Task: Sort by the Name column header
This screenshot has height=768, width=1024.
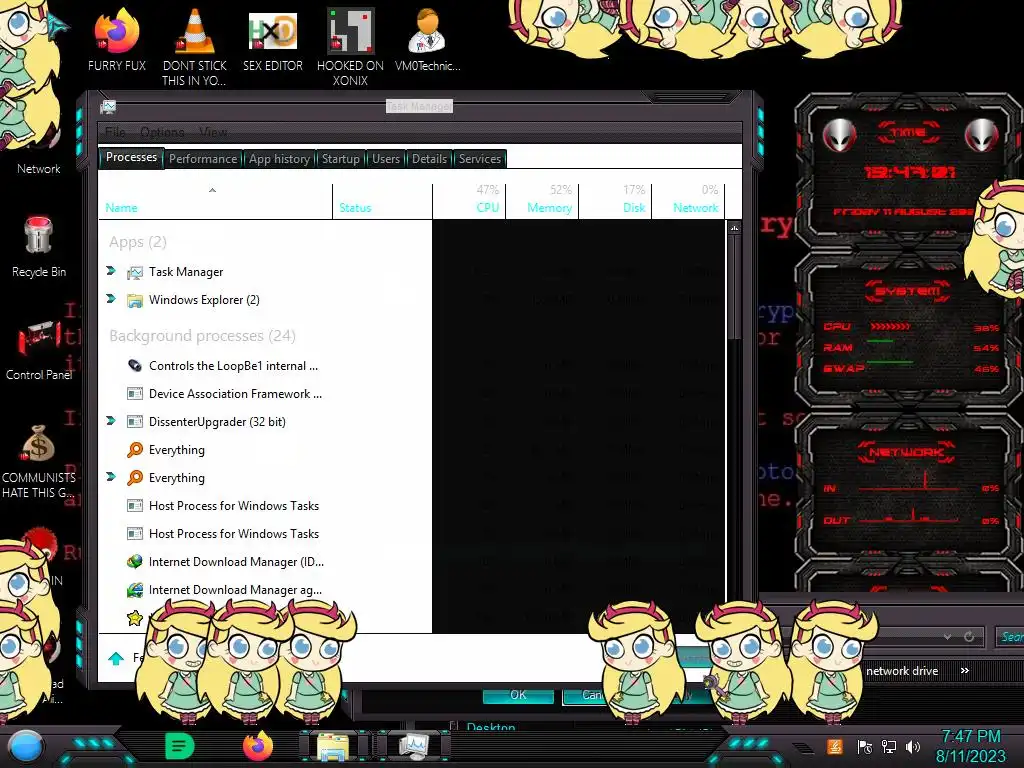Action: click(216, 202)
